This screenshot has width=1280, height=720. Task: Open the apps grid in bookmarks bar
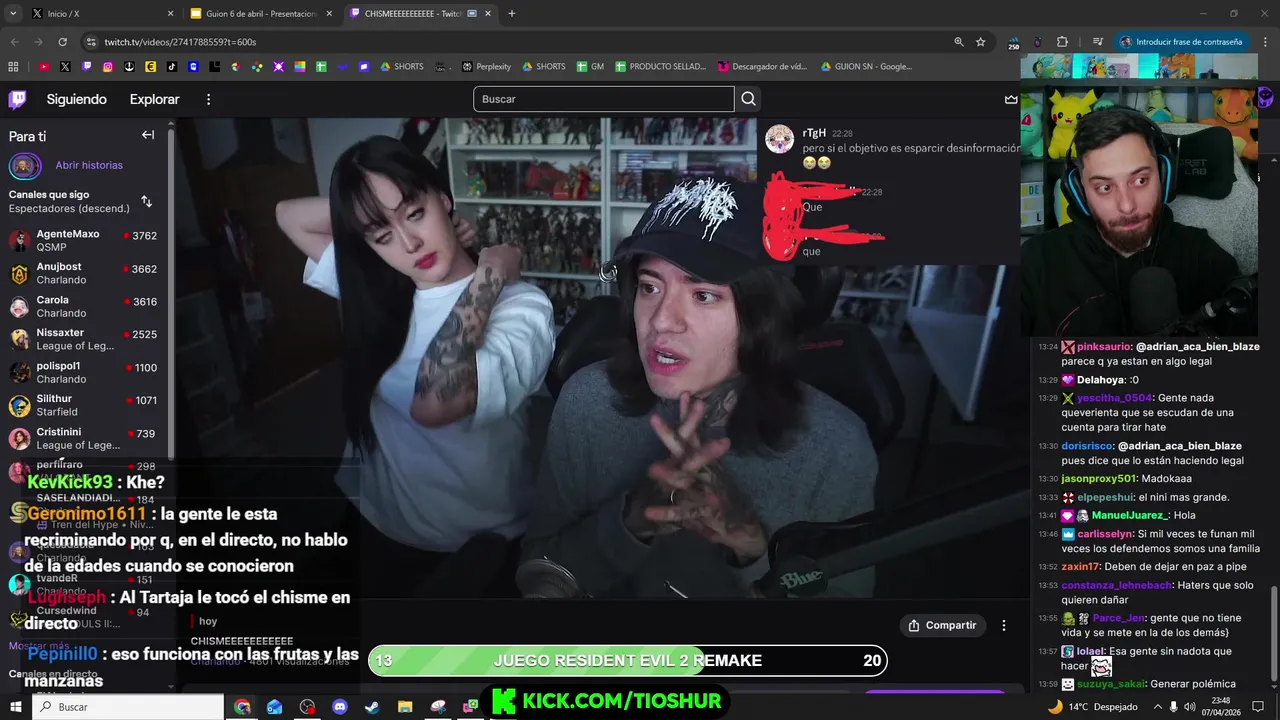[x=13, y=67]
